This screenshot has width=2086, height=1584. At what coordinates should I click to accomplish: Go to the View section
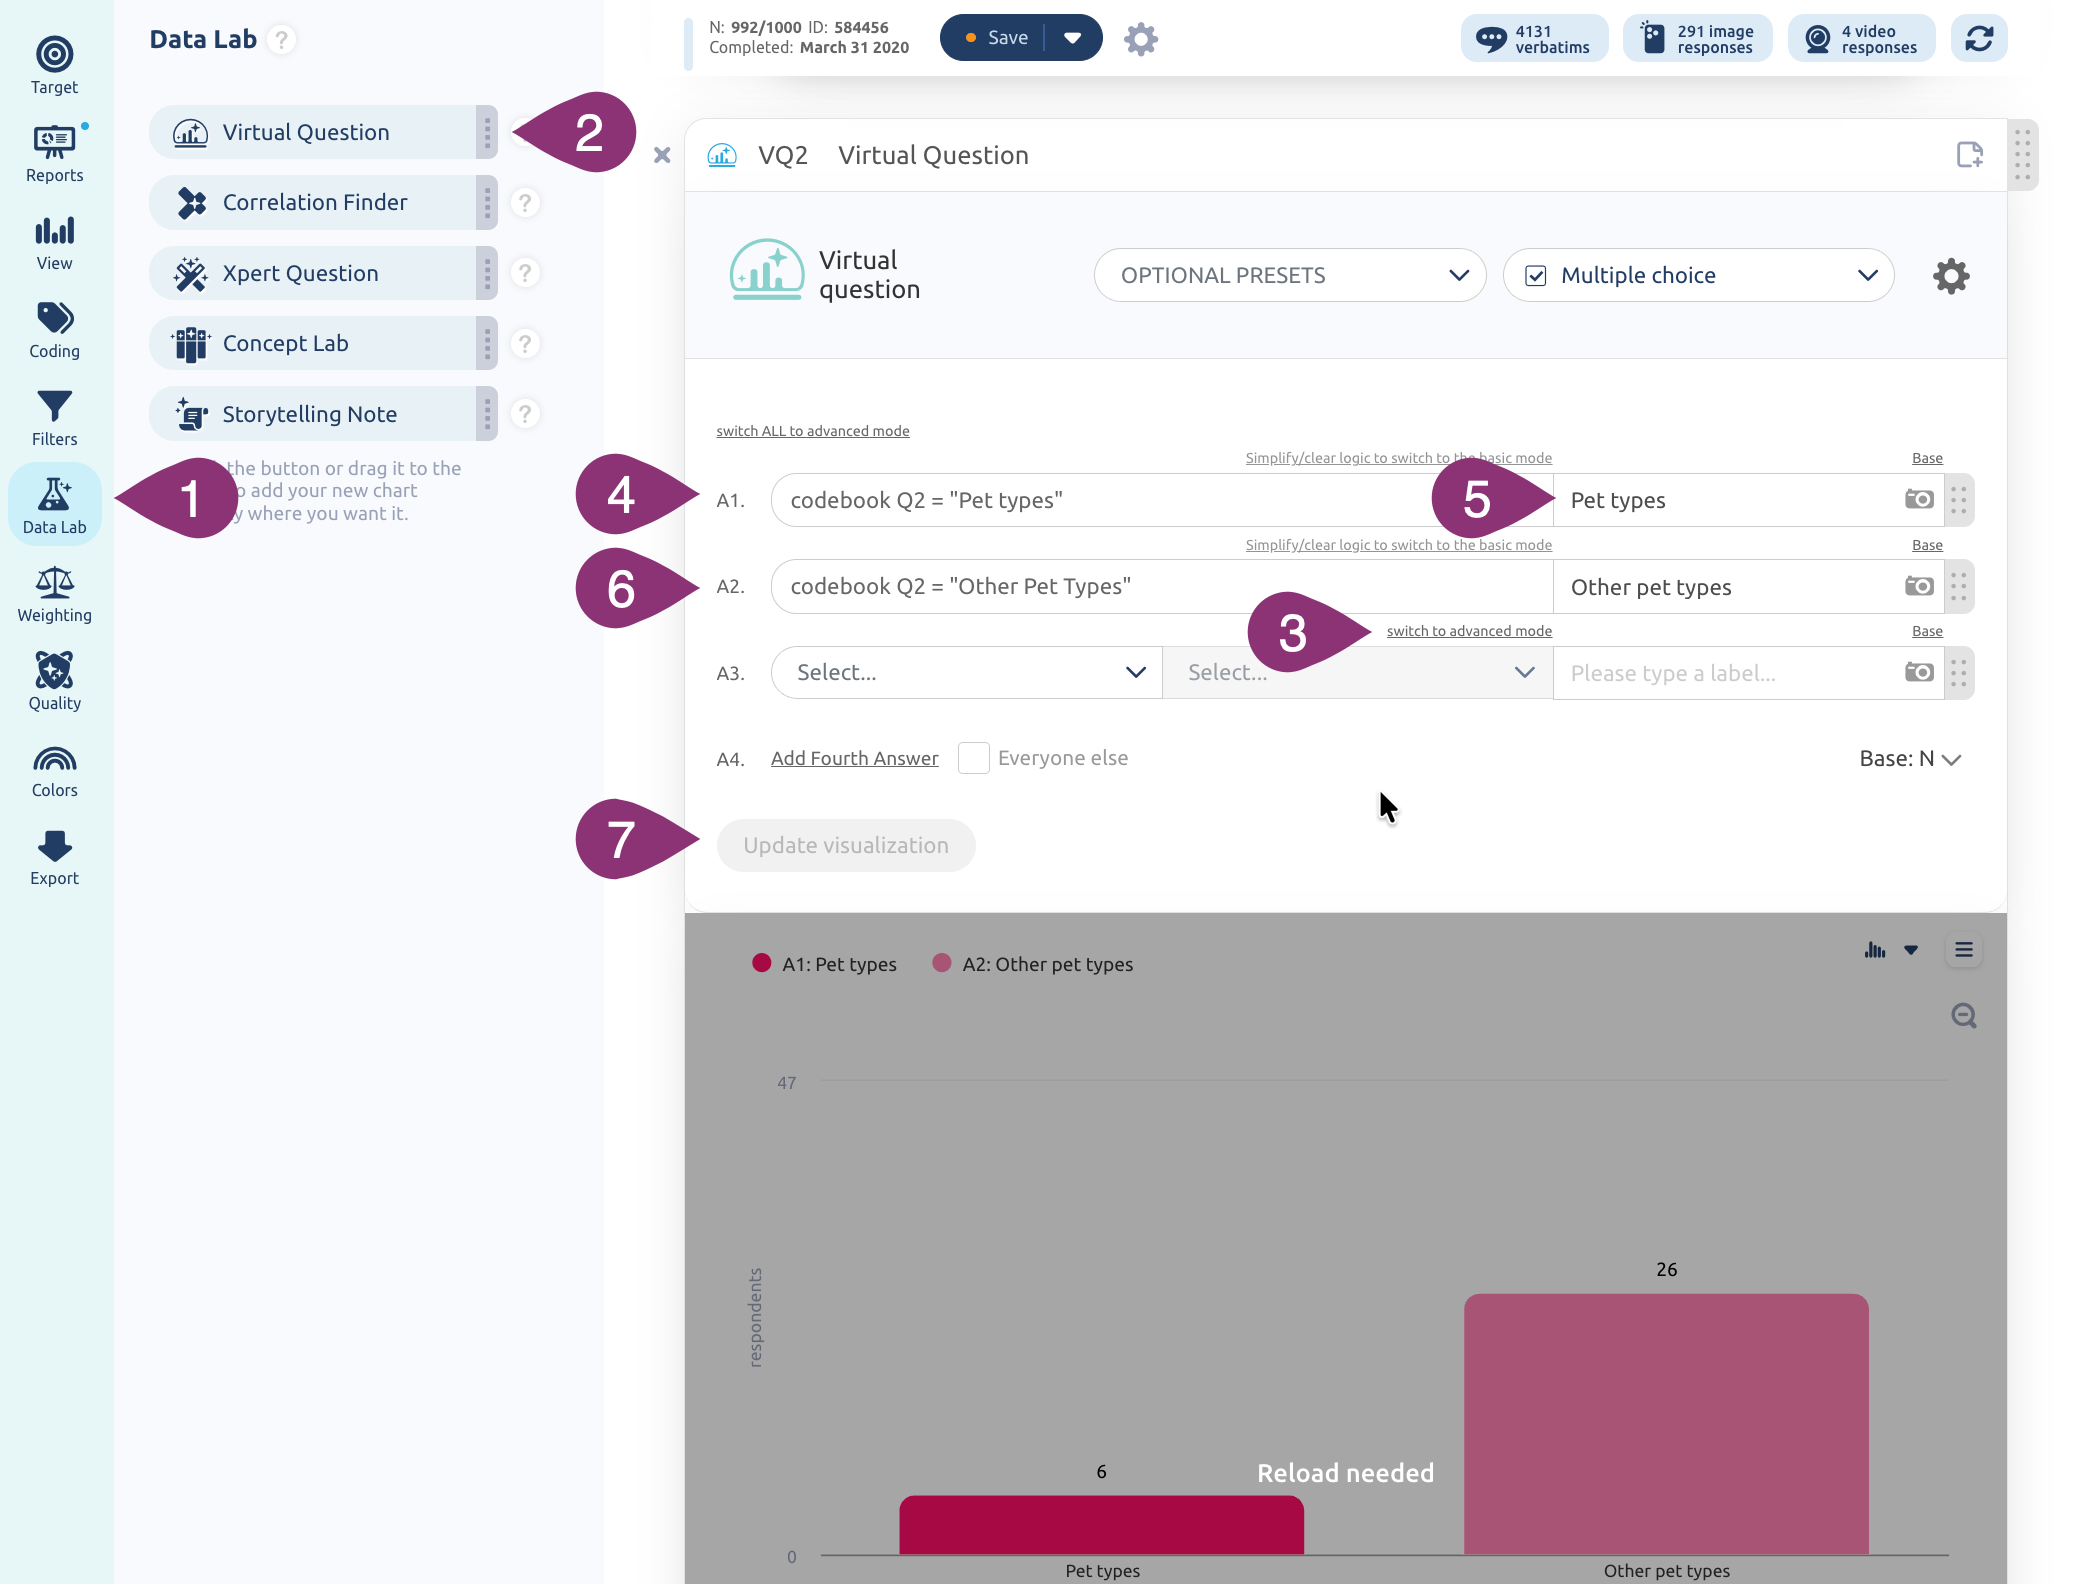(x=54, y=243)
